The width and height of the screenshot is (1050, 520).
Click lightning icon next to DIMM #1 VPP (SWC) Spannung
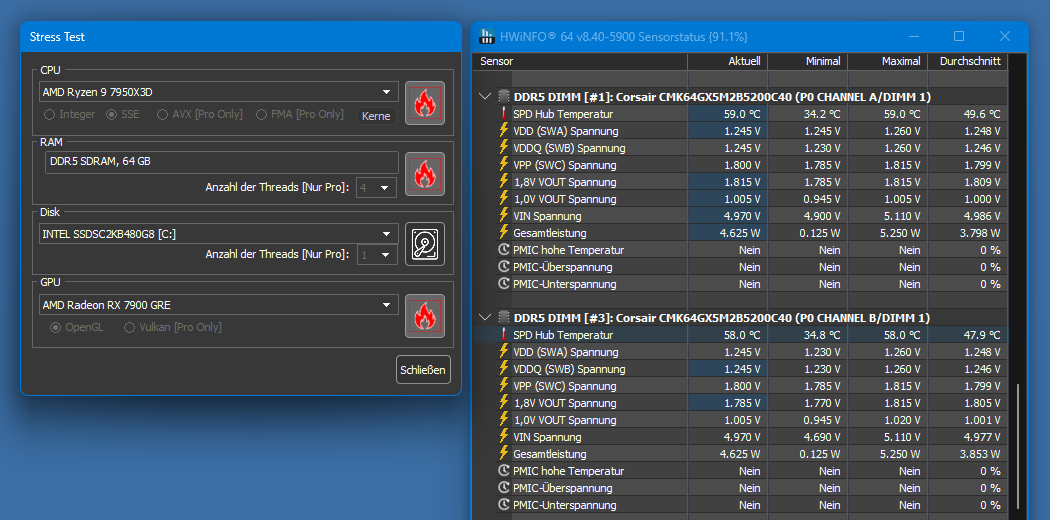[x=504, y=165]
